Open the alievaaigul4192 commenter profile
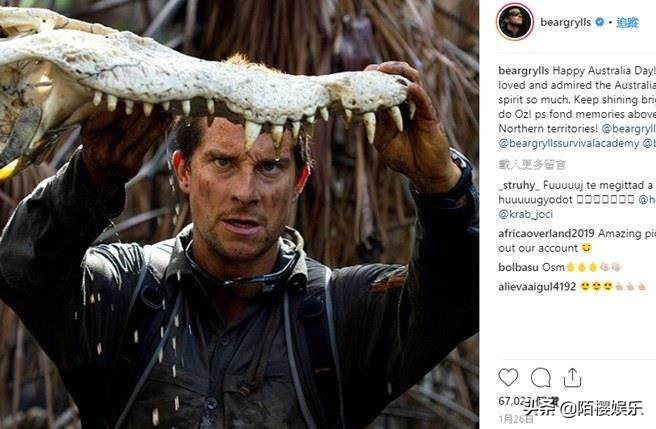 [x=537, y=287]
